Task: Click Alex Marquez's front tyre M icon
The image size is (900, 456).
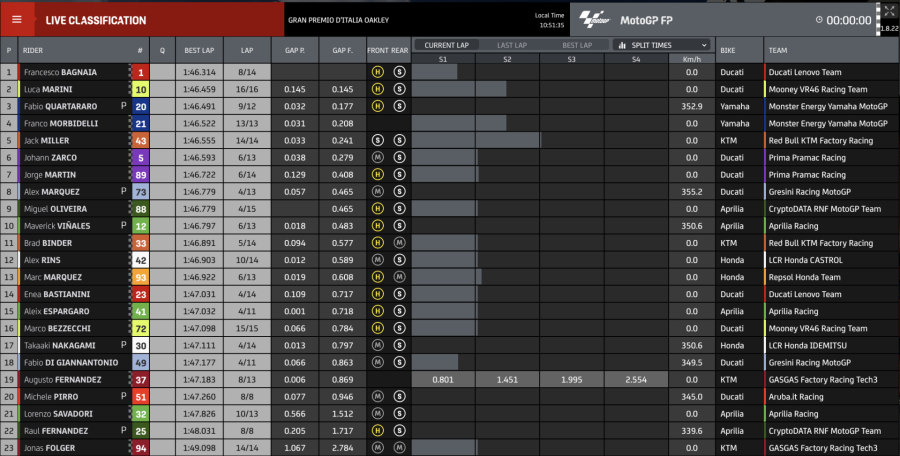Action: click(x=378, y=191)
